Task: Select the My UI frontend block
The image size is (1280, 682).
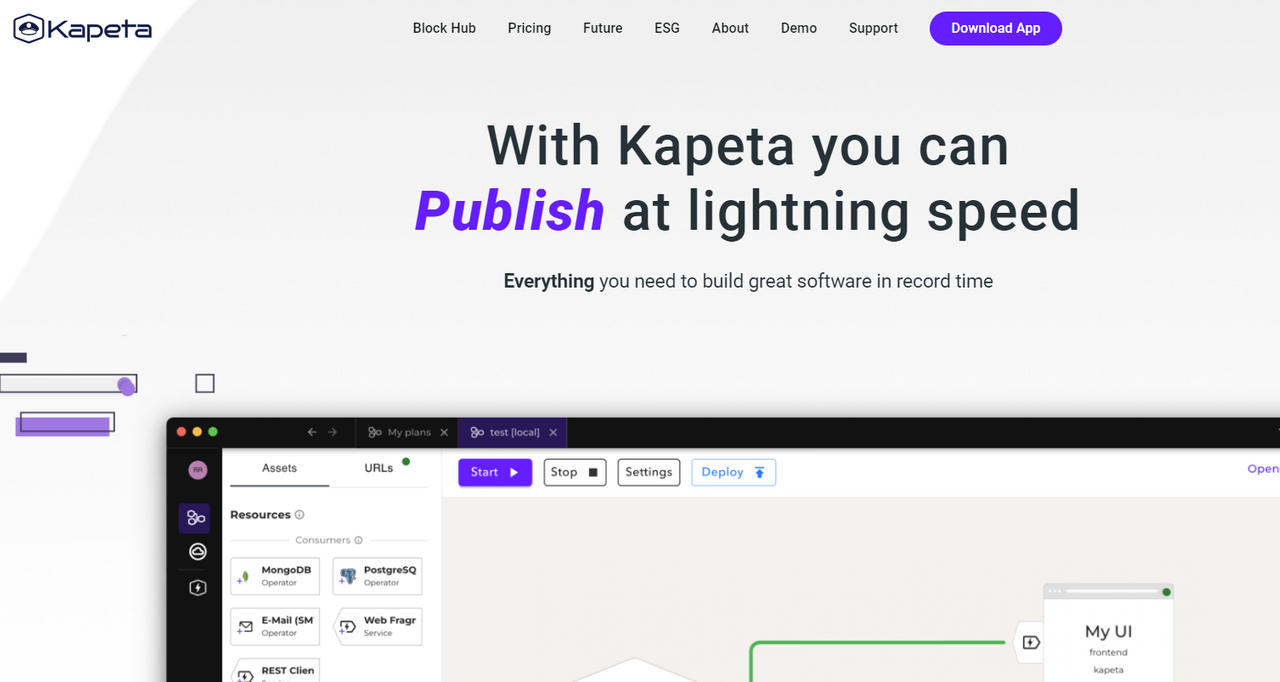Action: click(x=1108, y=633)
